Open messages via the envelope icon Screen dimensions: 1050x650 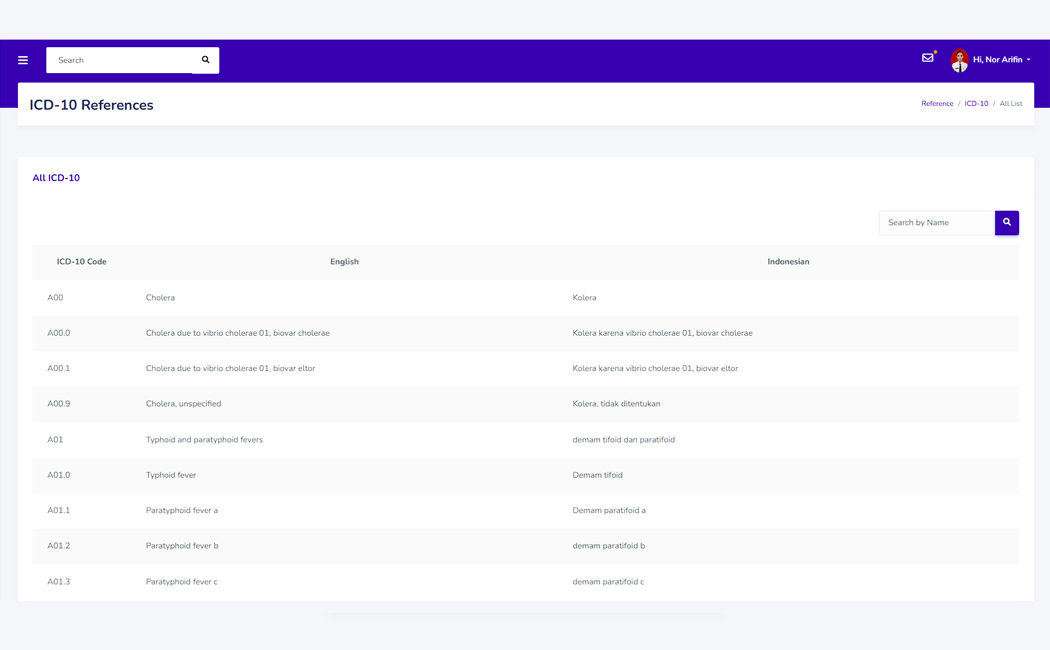926,59
